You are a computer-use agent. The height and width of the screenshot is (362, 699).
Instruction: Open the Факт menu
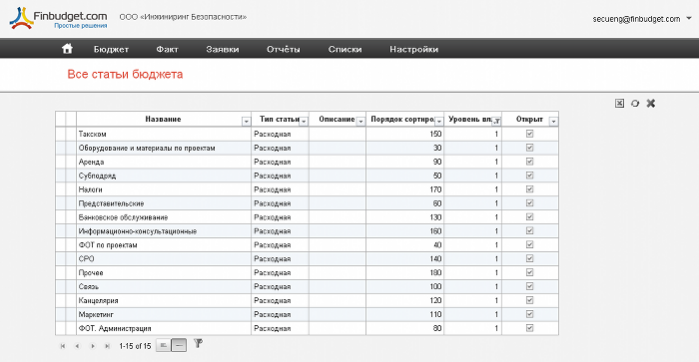click(167, 49)
